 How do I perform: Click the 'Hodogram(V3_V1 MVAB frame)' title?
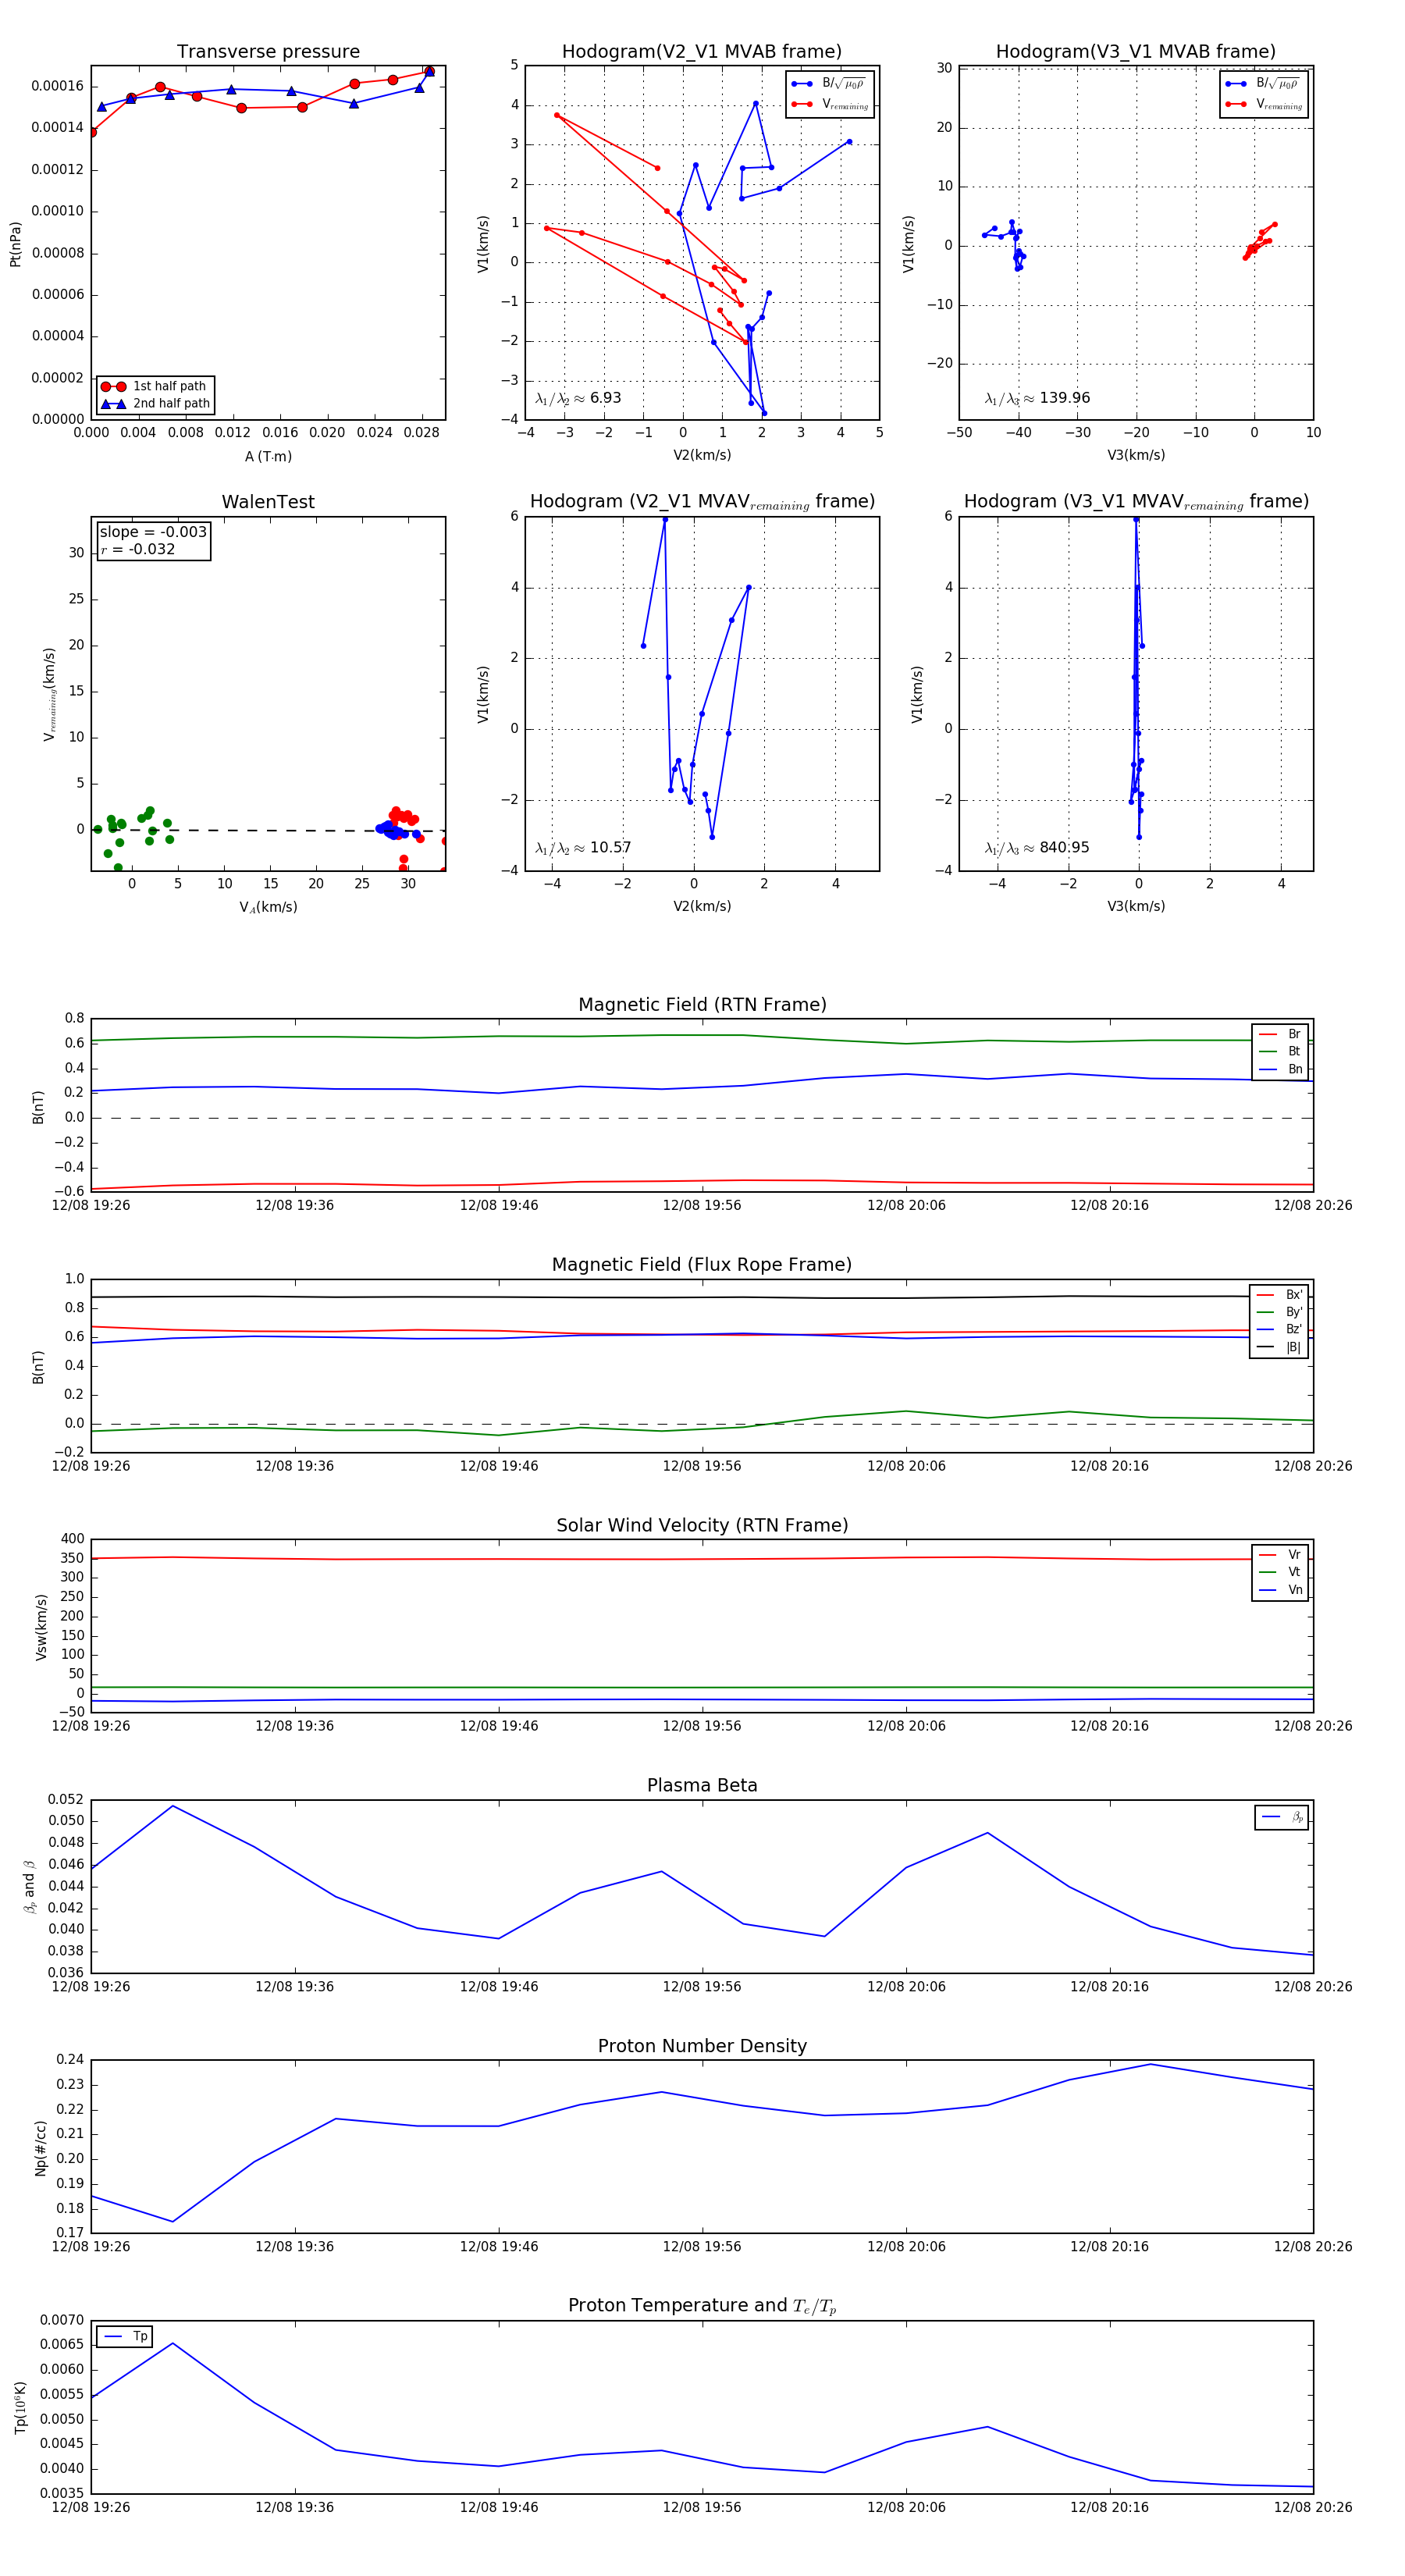pyautogui.click(x=1136, y=52)
